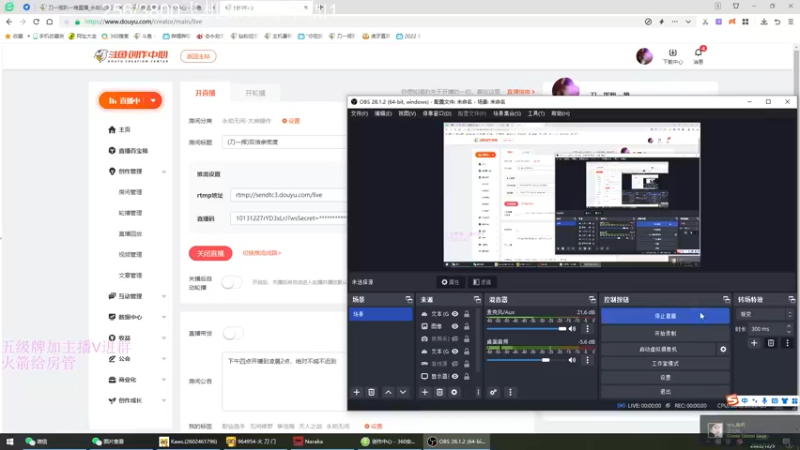This screenshot has width=800, height=450.
Task: Click the 房间标题 input field
Action: 284,142
